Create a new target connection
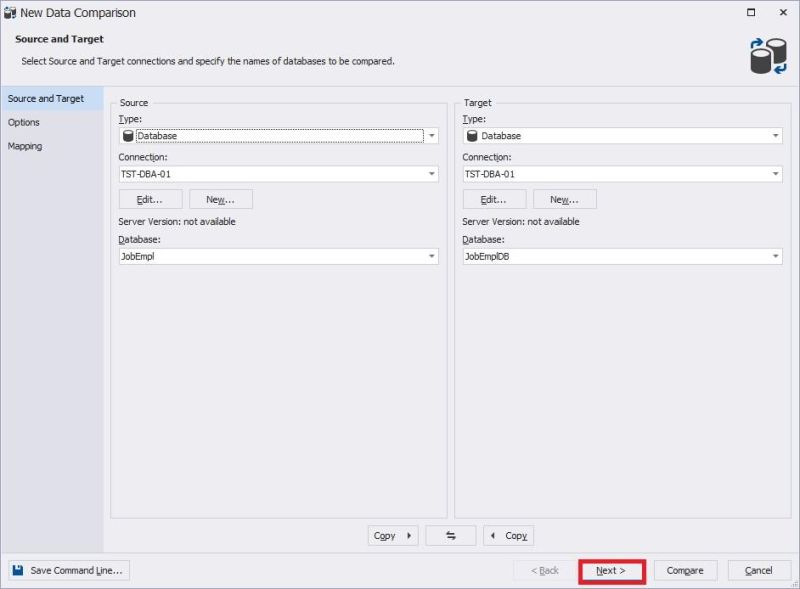Image resolution: width=800 pixels, height=589 pixels. (x=565, y=198)
